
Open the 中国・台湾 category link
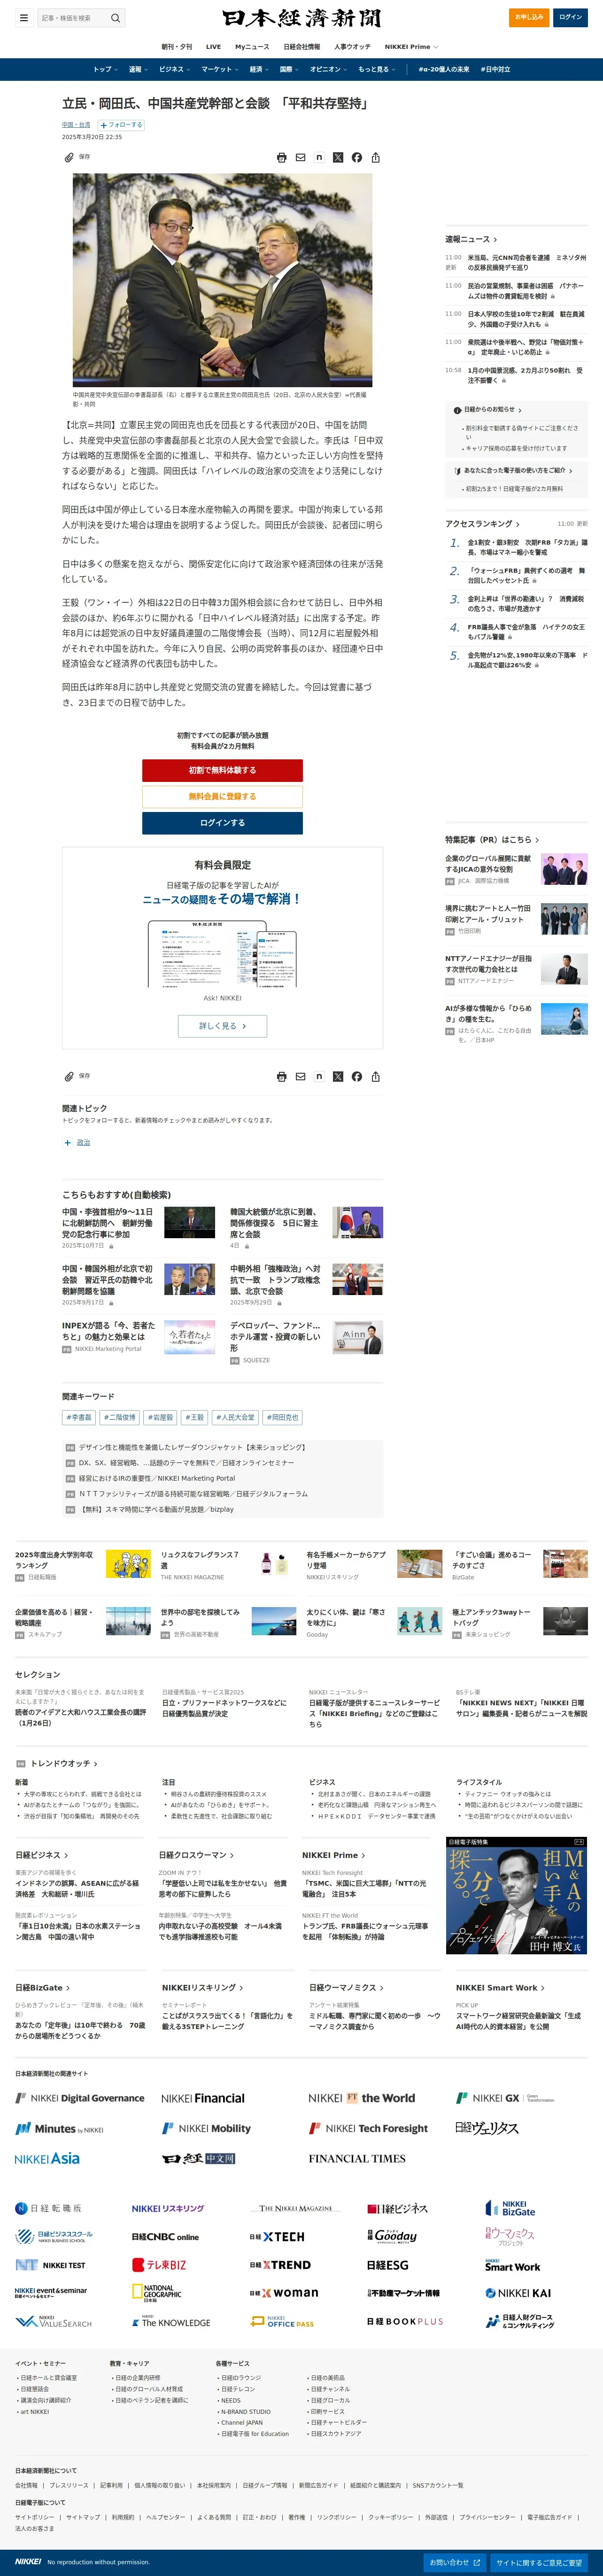coord(76,125)
